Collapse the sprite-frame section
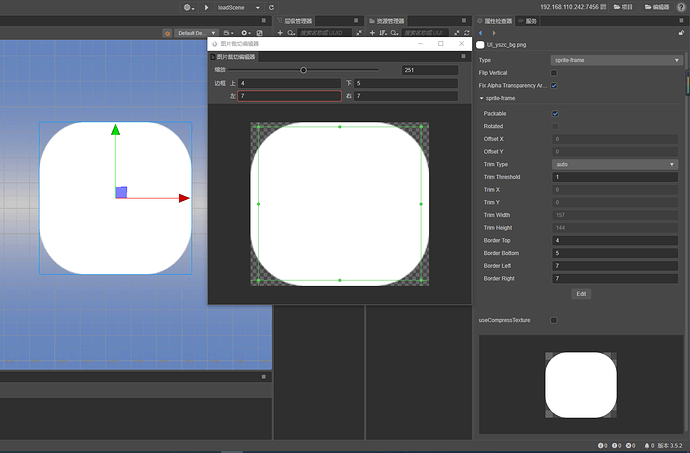The height and width of the screenshot is (453, 690). click(x=481, y=99)
